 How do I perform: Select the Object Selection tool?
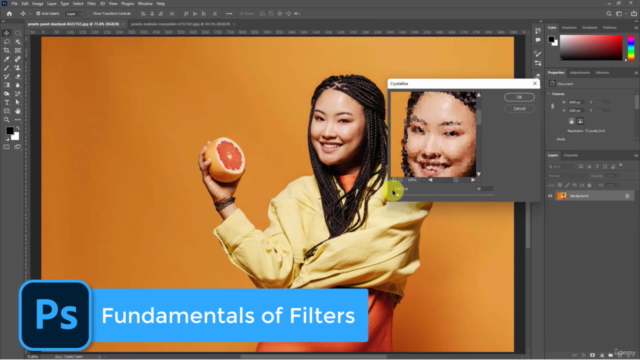(18, 42)
